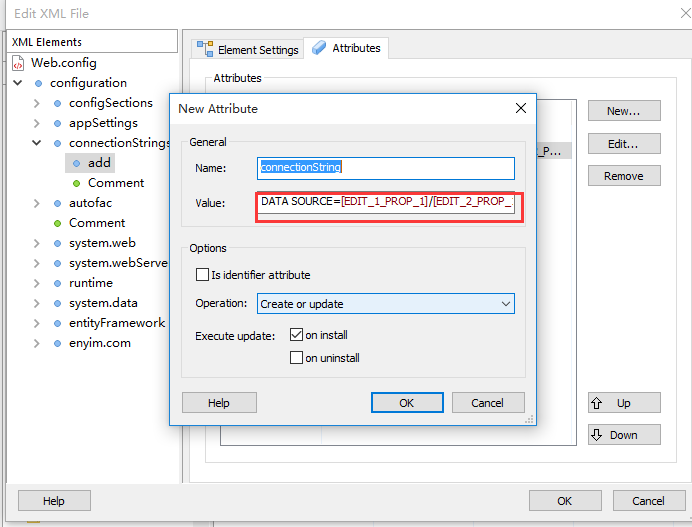Screen dimensions: 692x527
Task: Open the Operation dropdown
Action: click(x=386, y=304)
